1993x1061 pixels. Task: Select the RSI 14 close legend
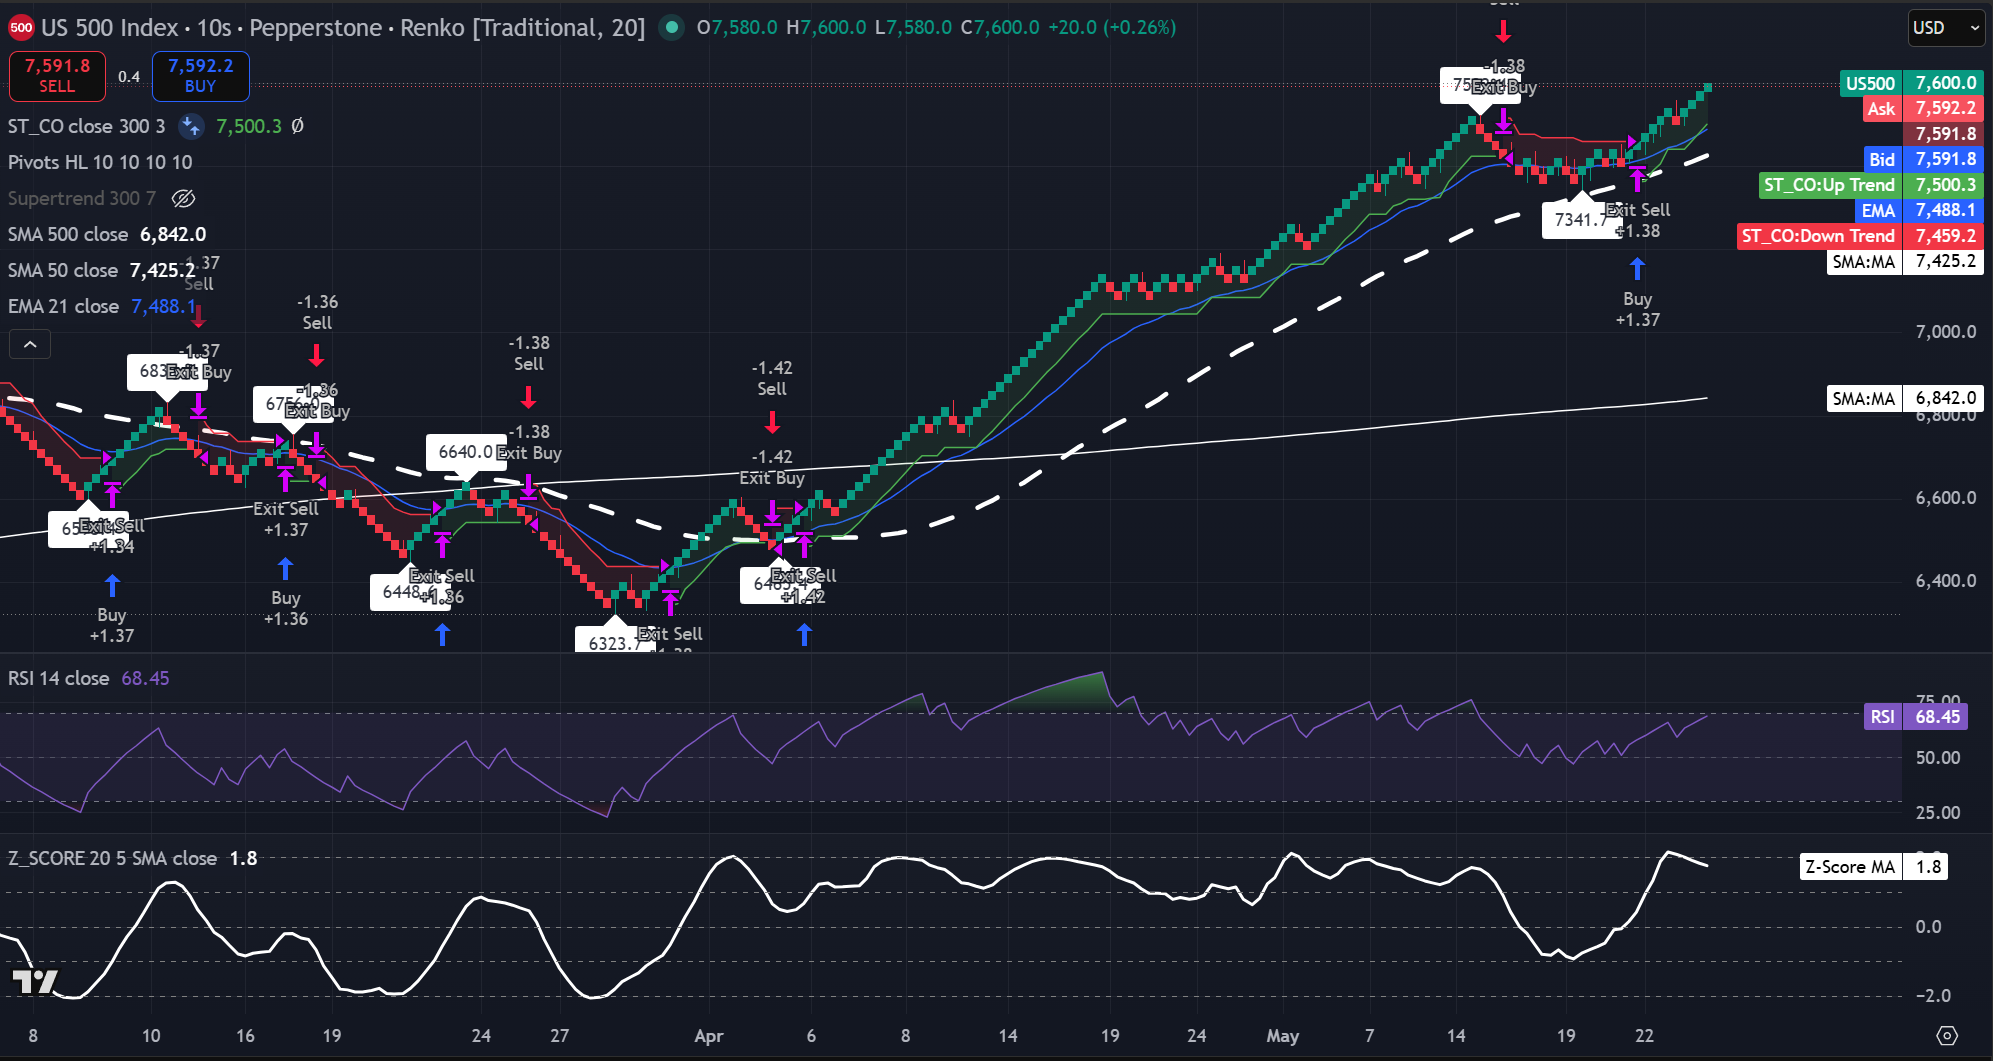click(x=58, y=678)
